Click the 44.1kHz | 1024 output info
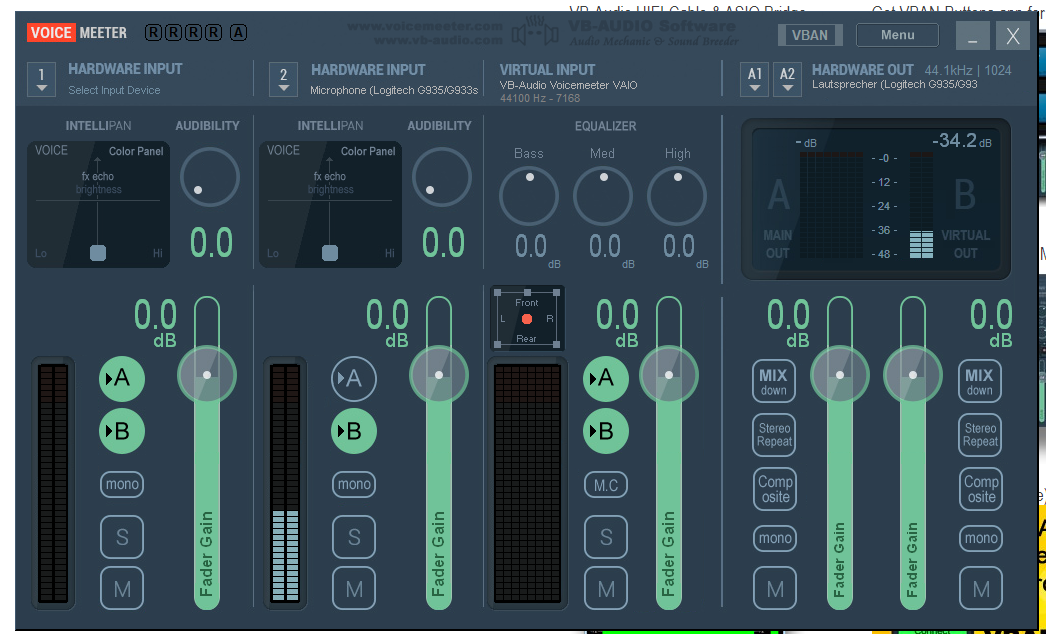 pos(968,70)
